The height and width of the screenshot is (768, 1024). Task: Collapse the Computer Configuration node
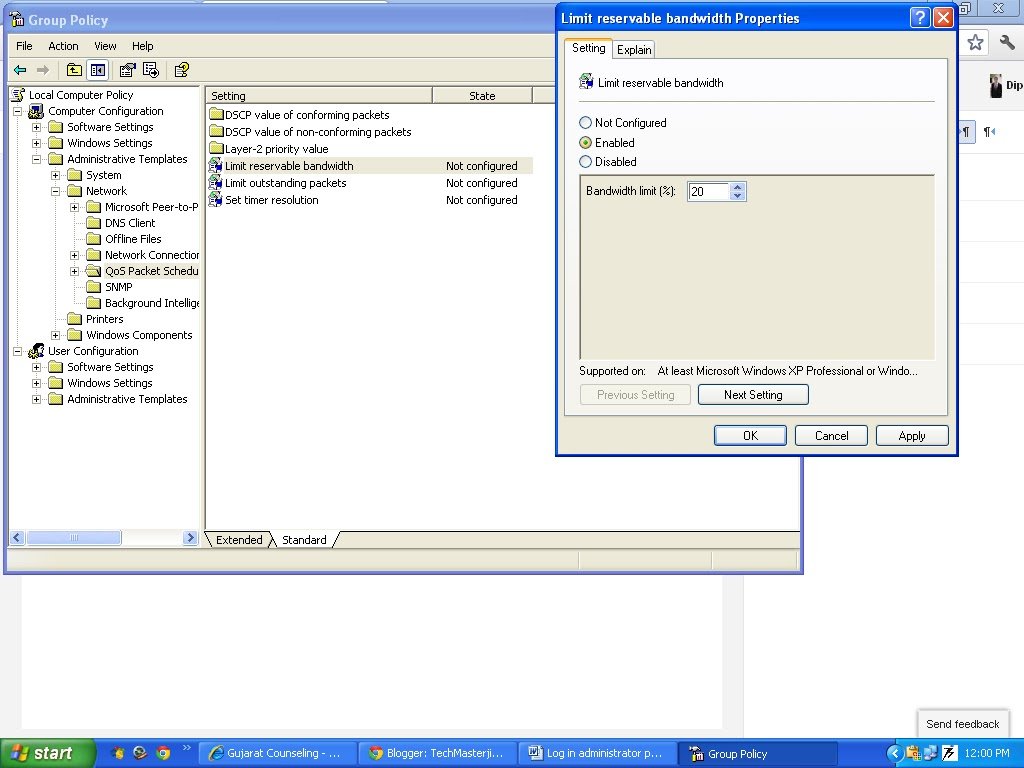[18, 112]
